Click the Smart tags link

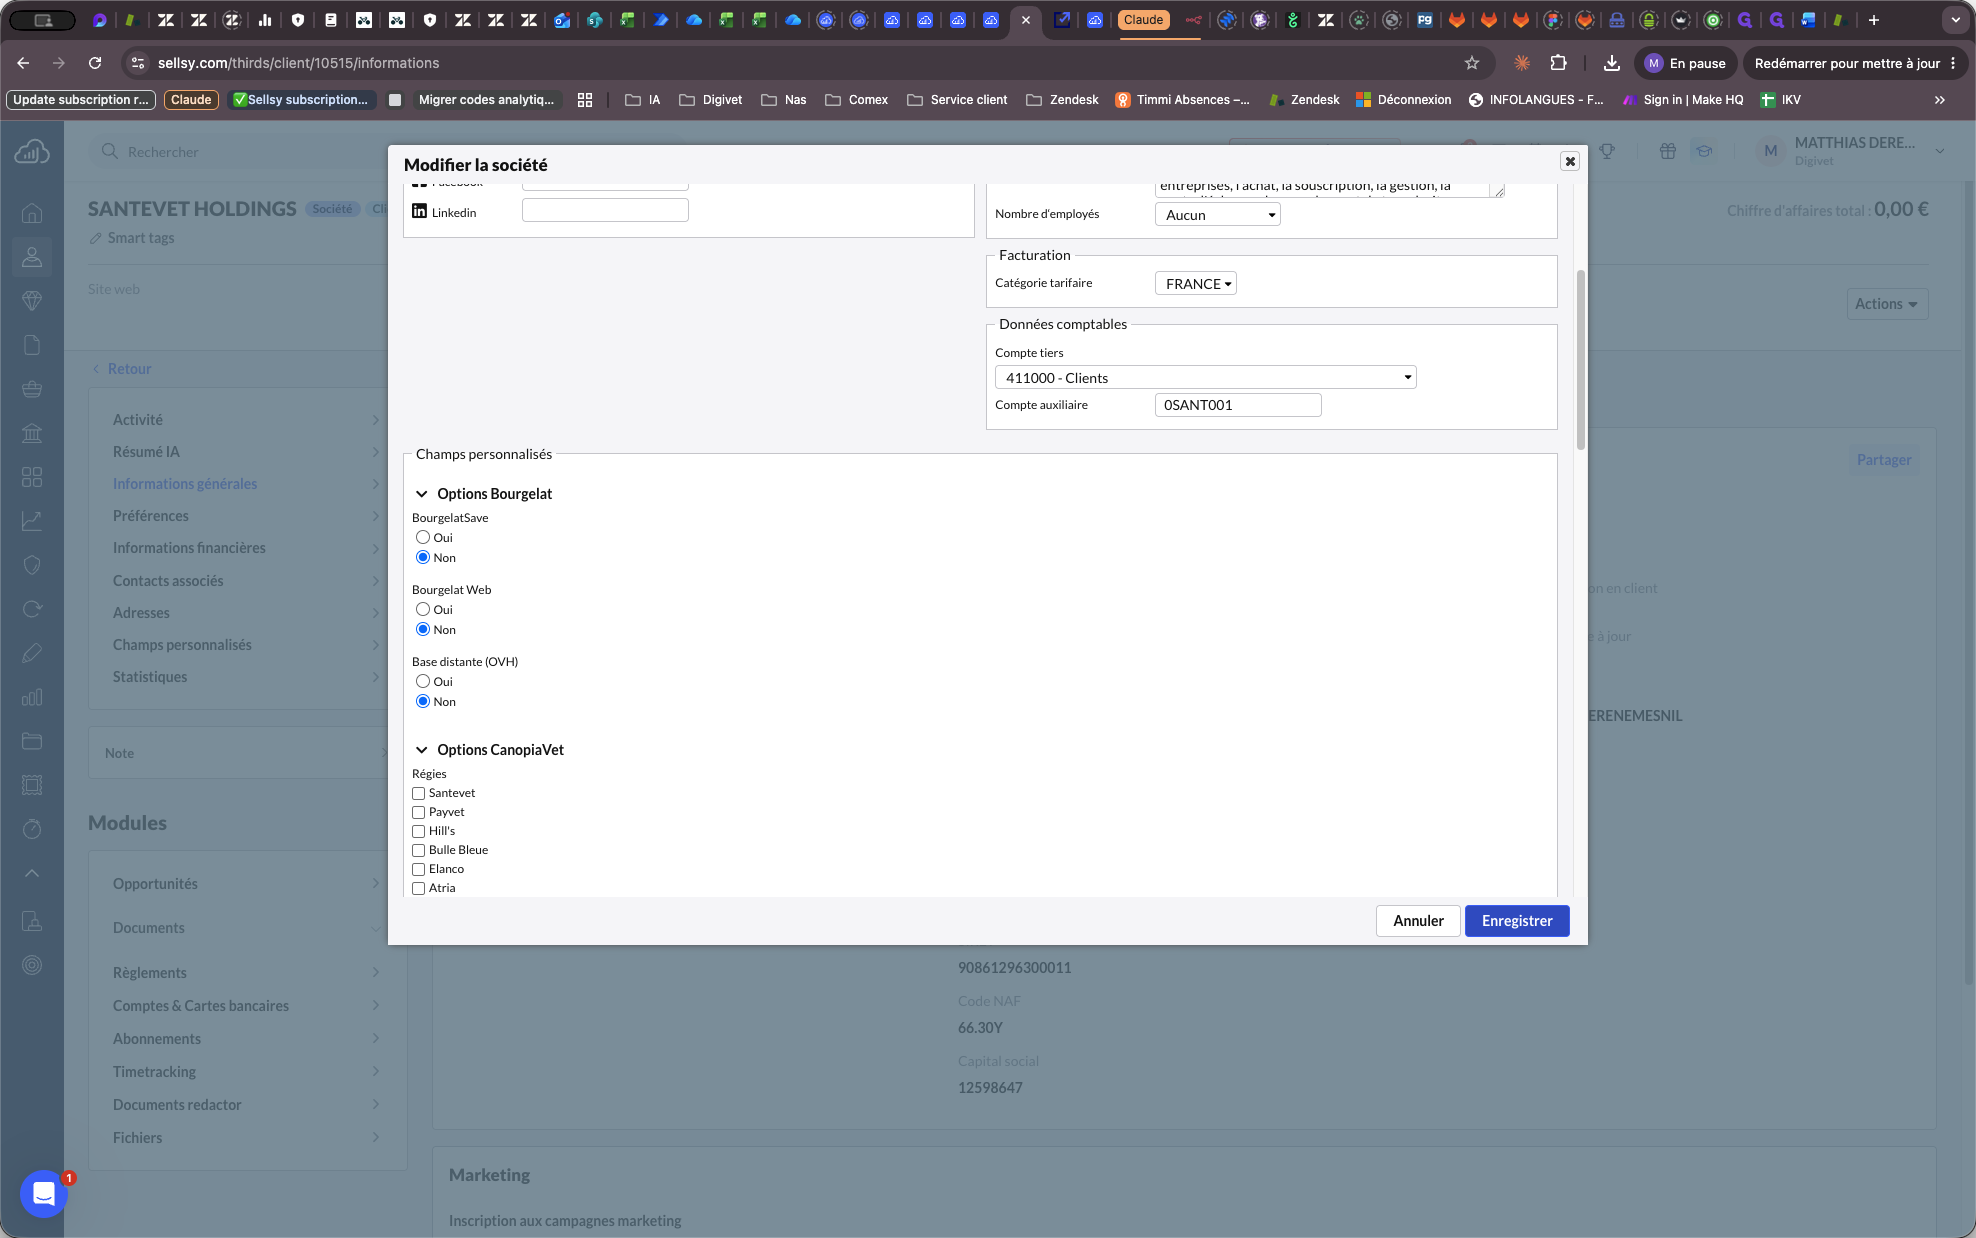pyautogui.click(x=131, y=238)
